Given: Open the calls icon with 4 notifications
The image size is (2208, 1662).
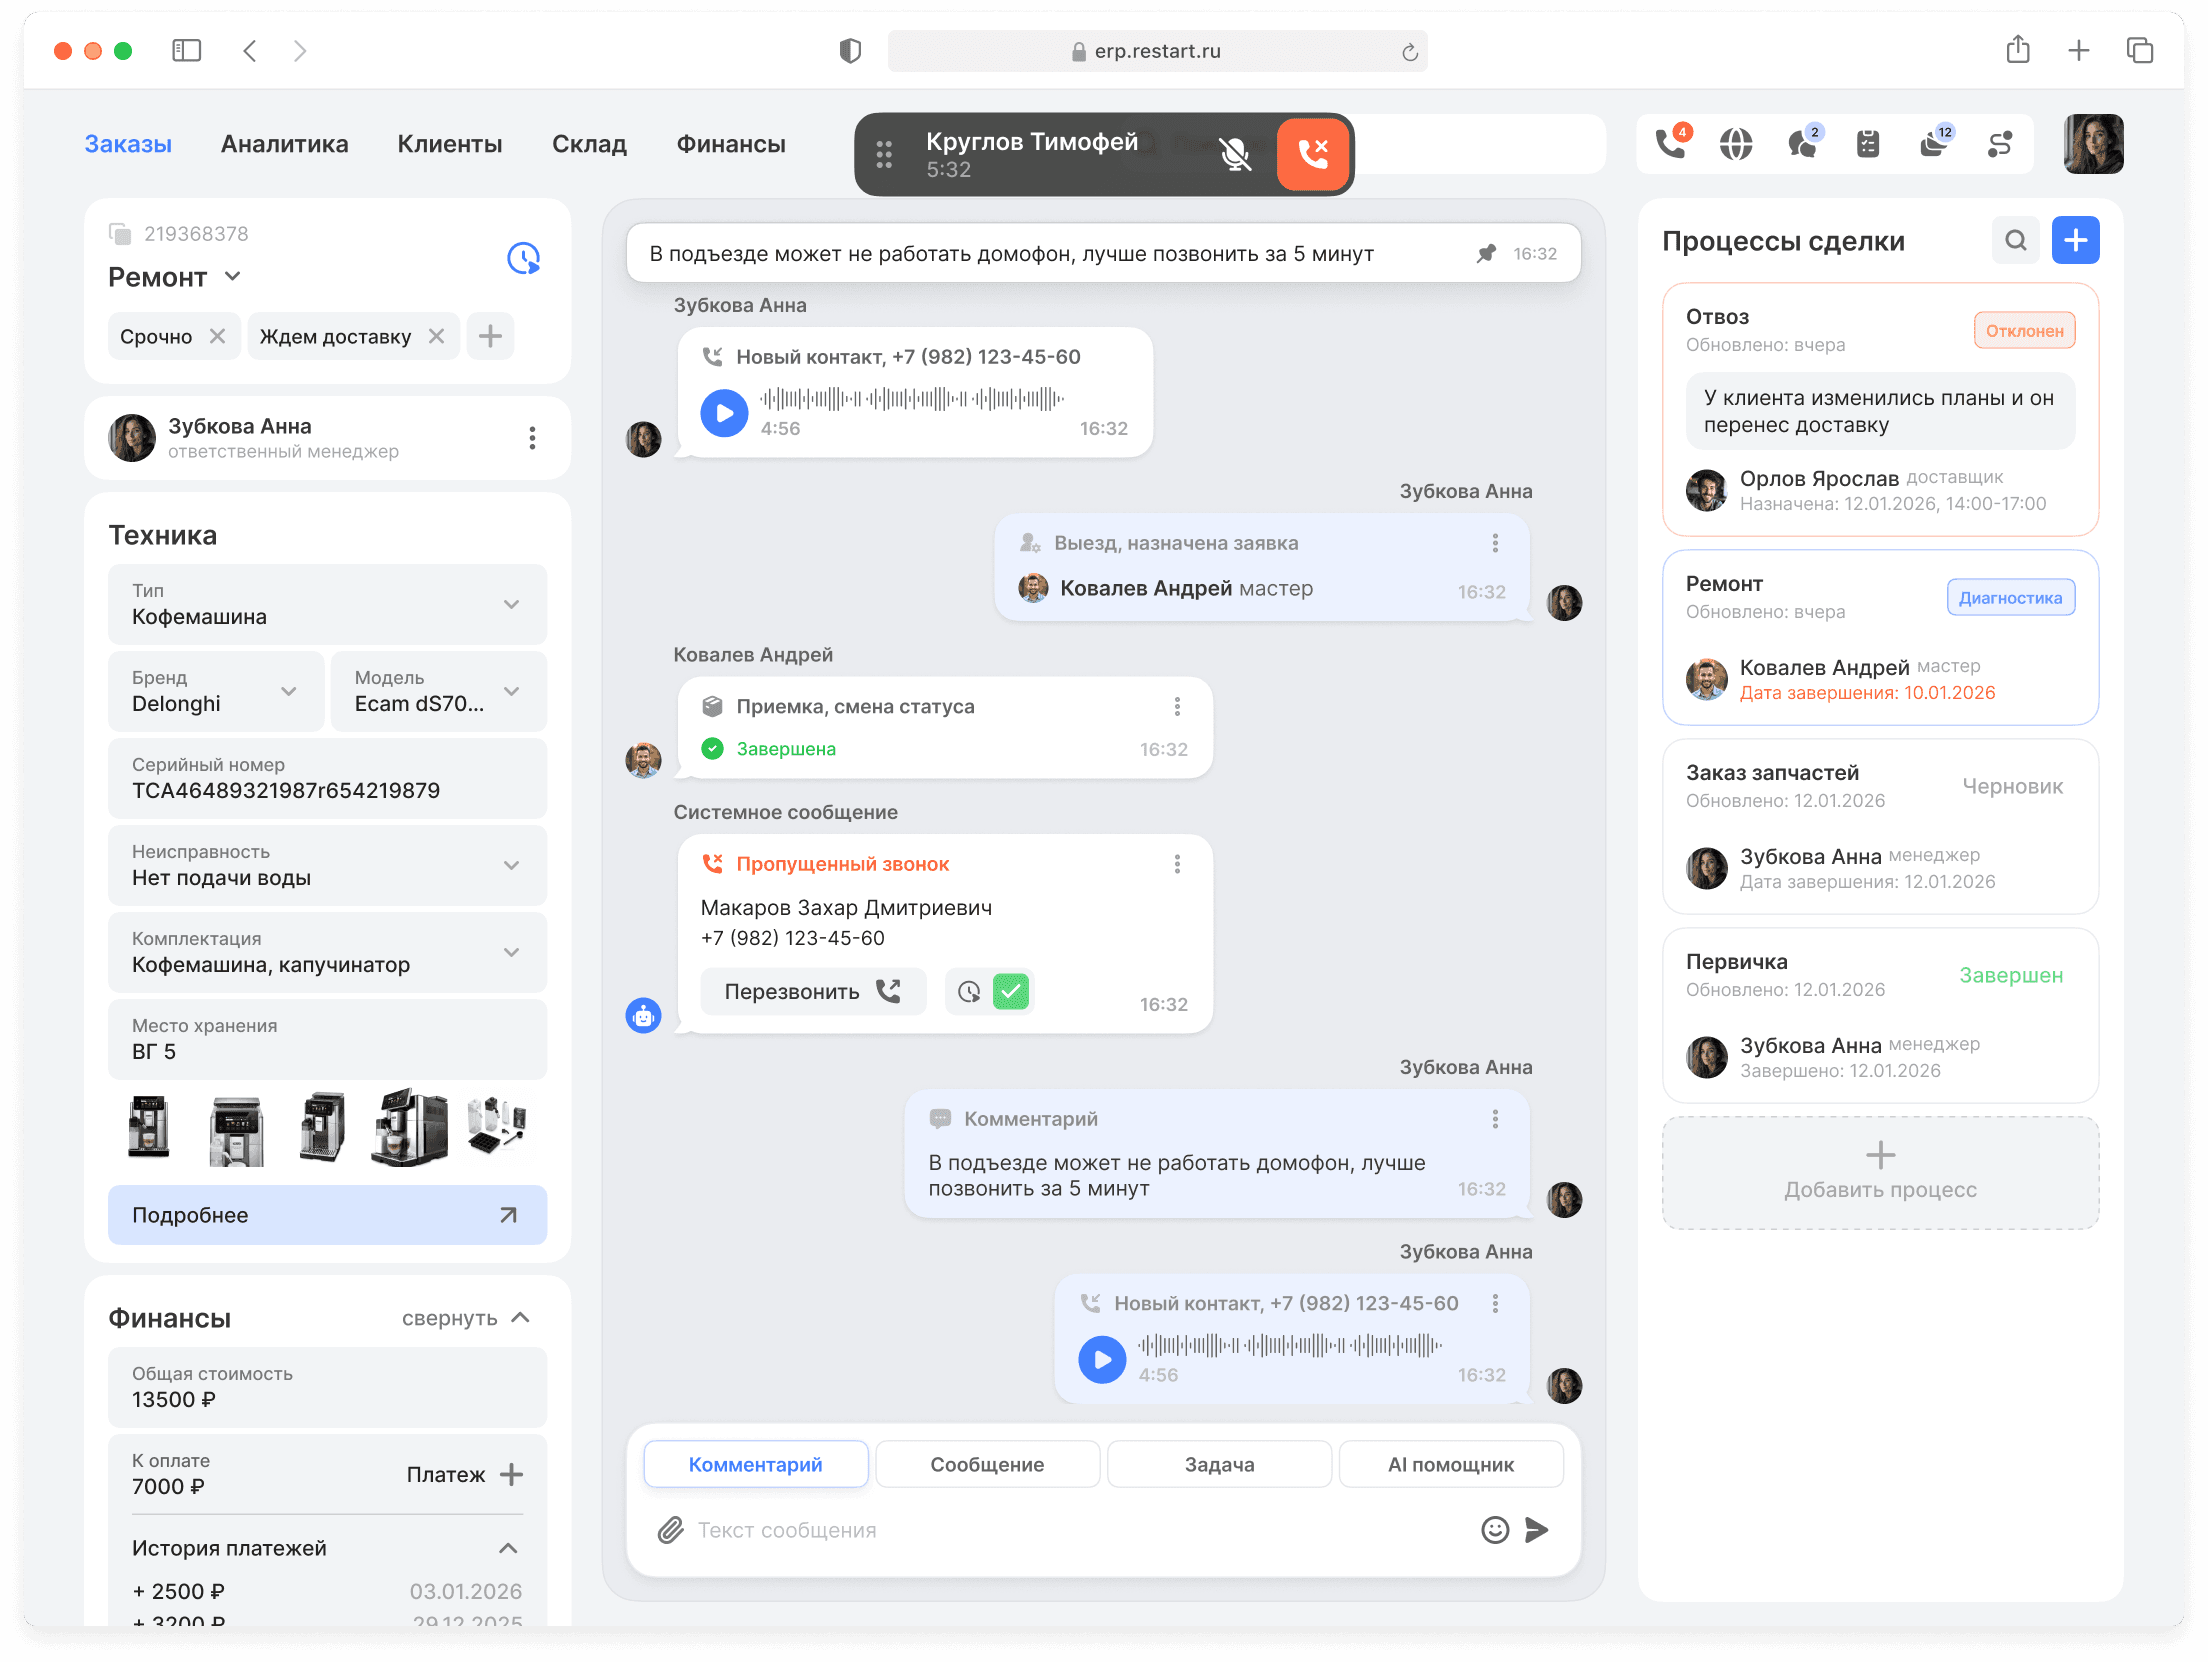Looking at the screenshot, I should pos(1668,144).
